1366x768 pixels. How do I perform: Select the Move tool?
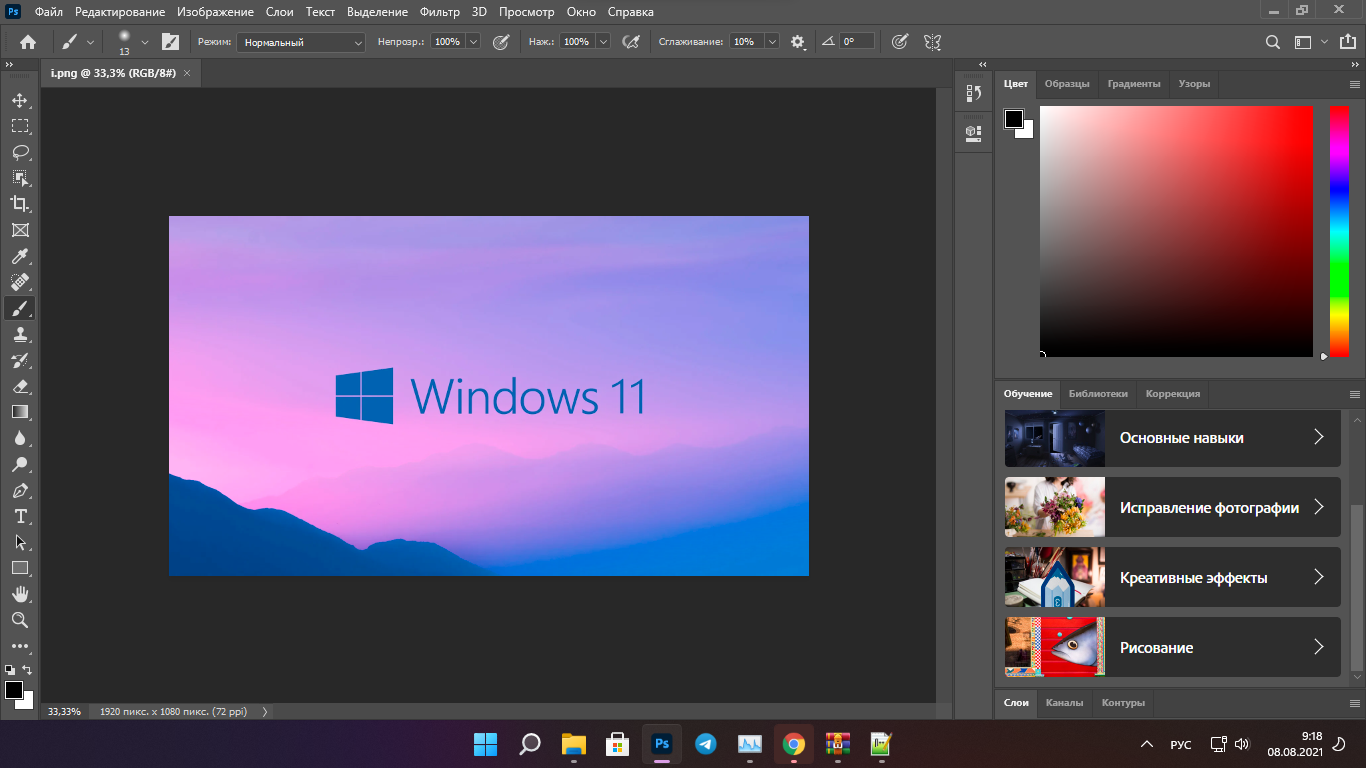[20, 100]
